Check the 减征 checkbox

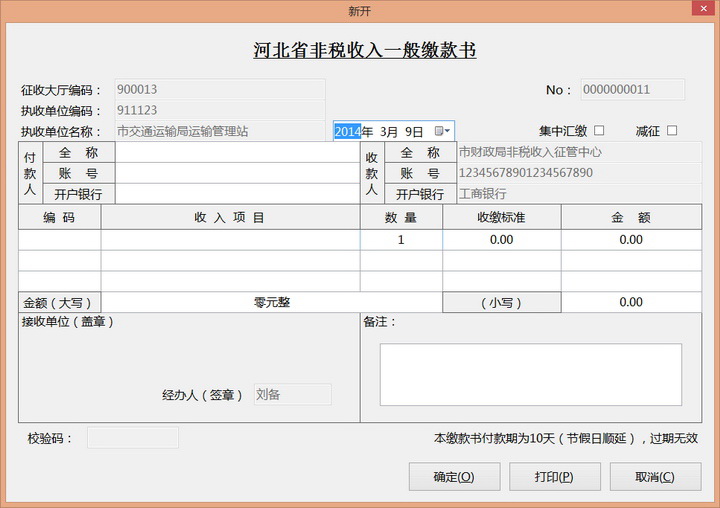pos(672,131)
